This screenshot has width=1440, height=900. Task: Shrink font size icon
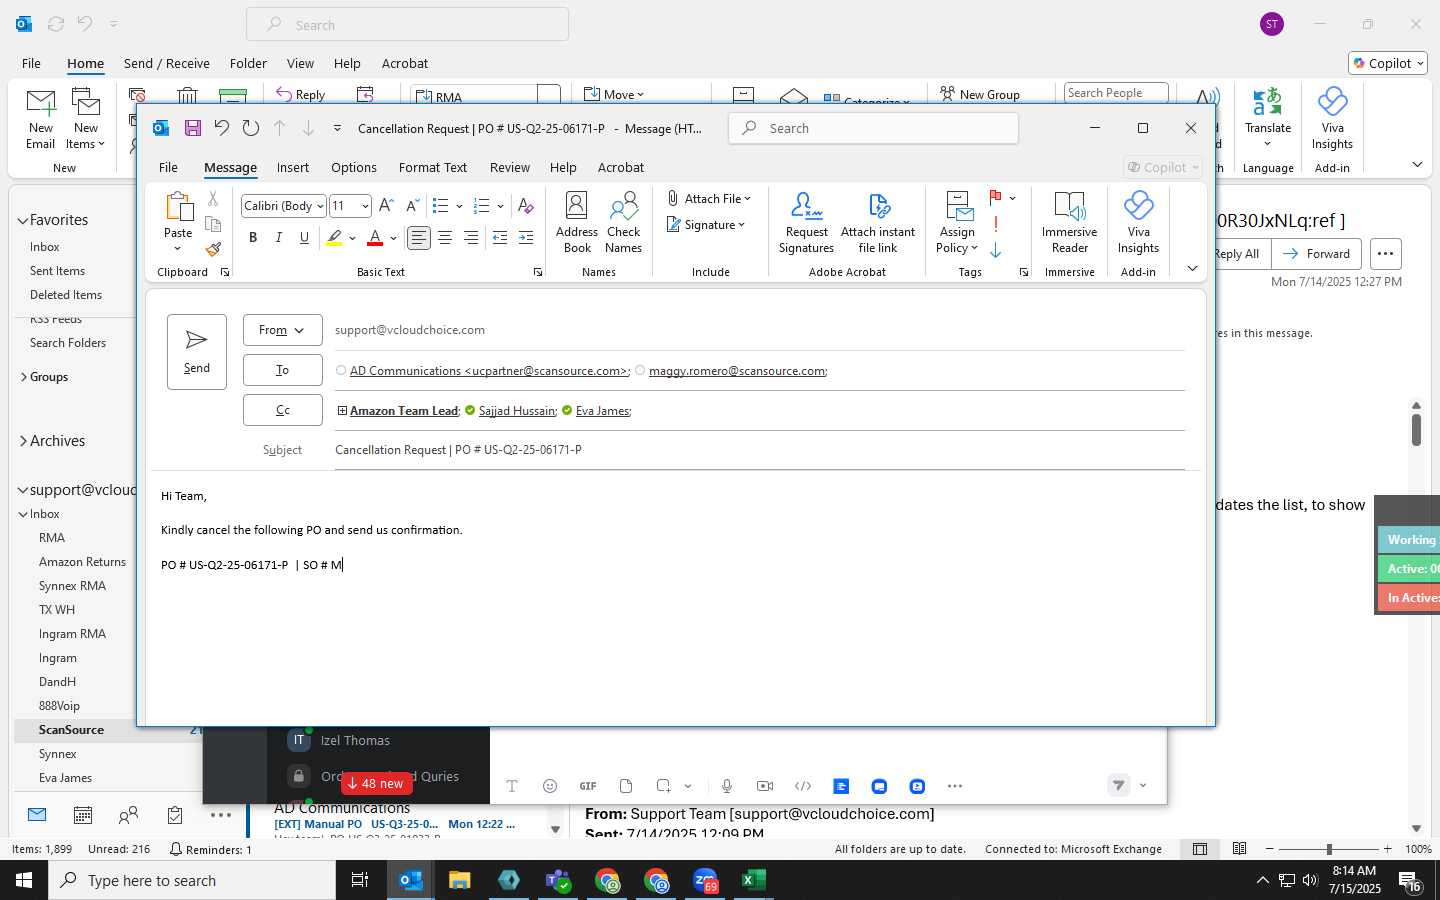[x=412, y=206]
